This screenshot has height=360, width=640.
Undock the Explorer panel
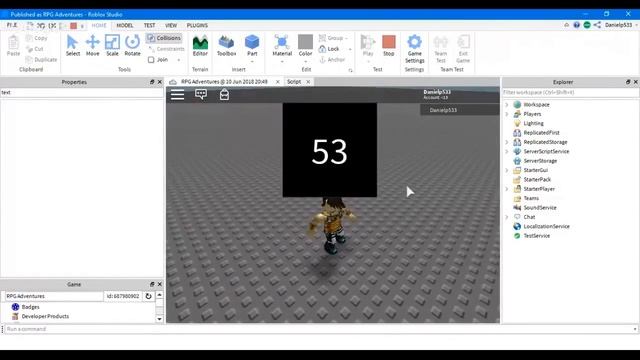pyautogui.click(x=628, y=82)
